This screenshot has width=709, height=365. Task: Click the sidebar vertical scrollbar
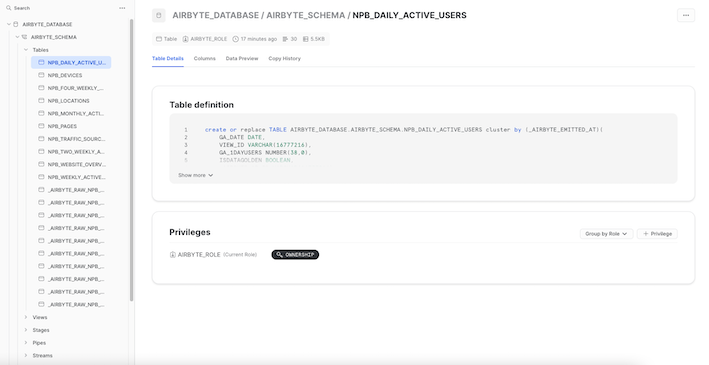point(132,160)
